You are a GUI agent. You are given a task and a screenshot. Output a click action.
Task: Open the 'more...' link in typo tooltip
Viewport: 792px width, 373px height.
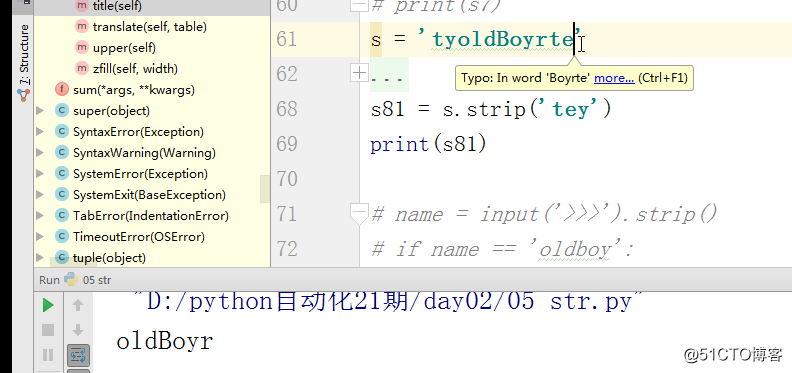coord(614,78)
